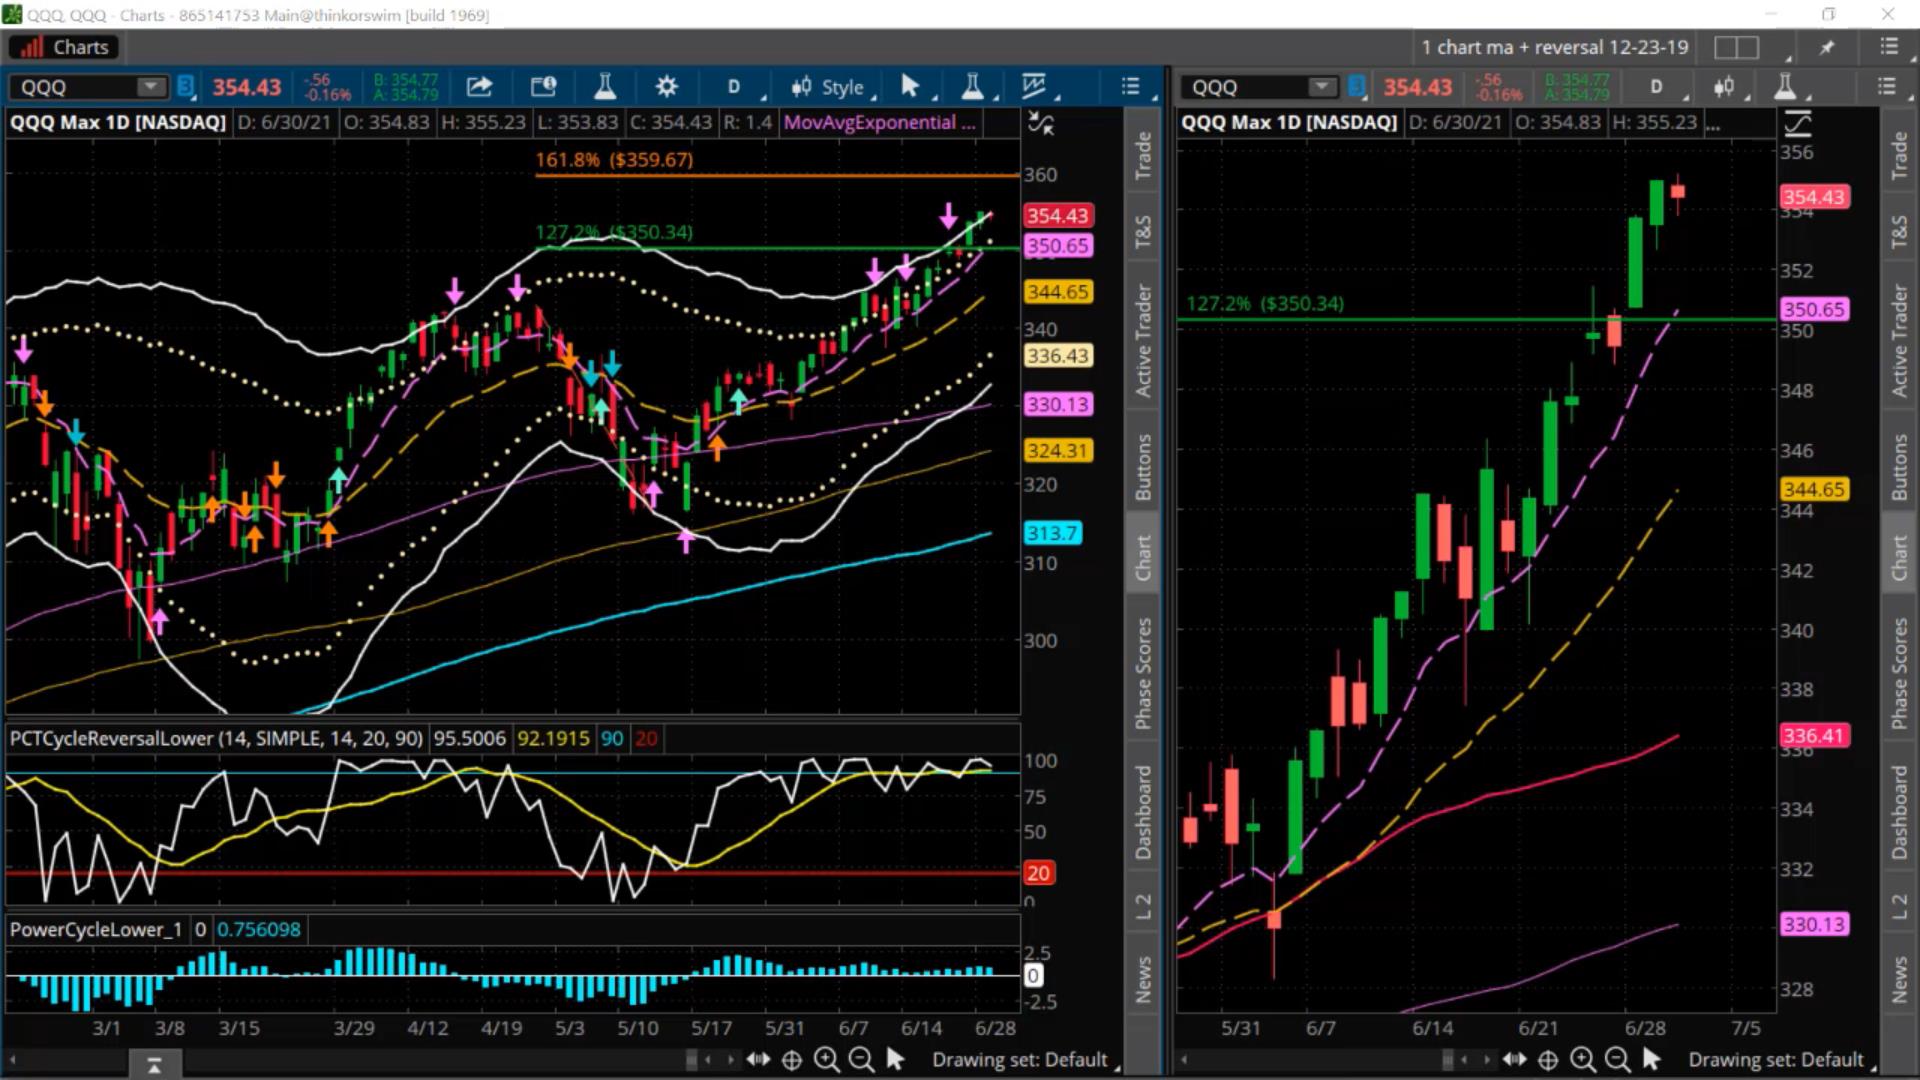Open the right chart's candlestick style icon
The height and width of the screenshot is (1080, 1920).
click(1724, 87)
